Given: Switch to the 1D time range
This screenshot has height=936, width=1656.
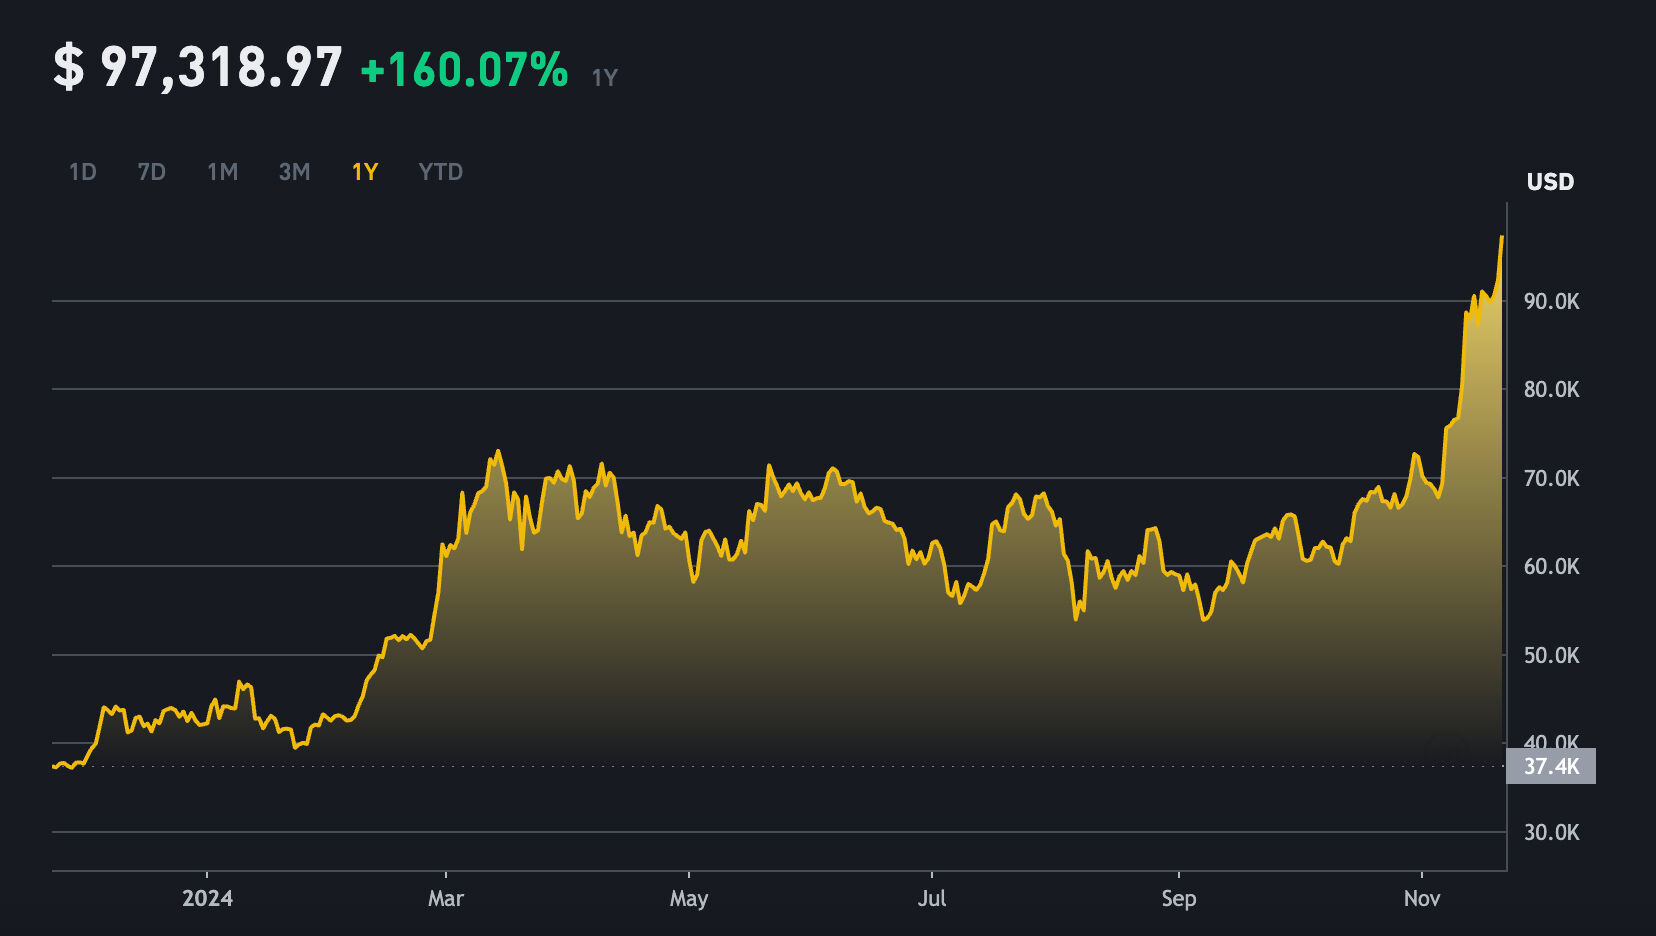Looking at the screenshot, I should click(x=82, y=172).
